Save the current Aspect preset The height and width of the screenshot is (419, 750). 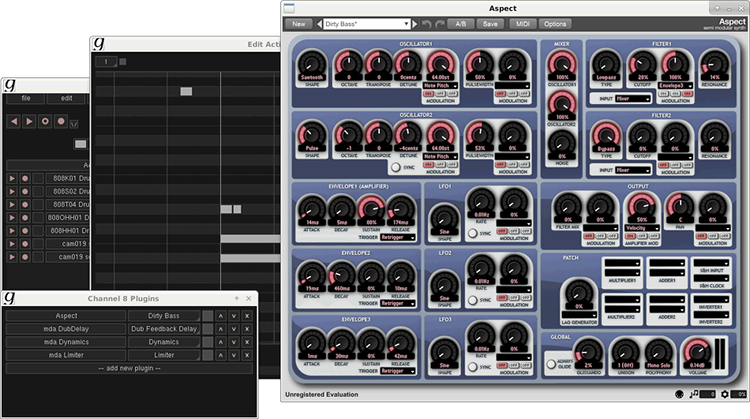[490, 24]
